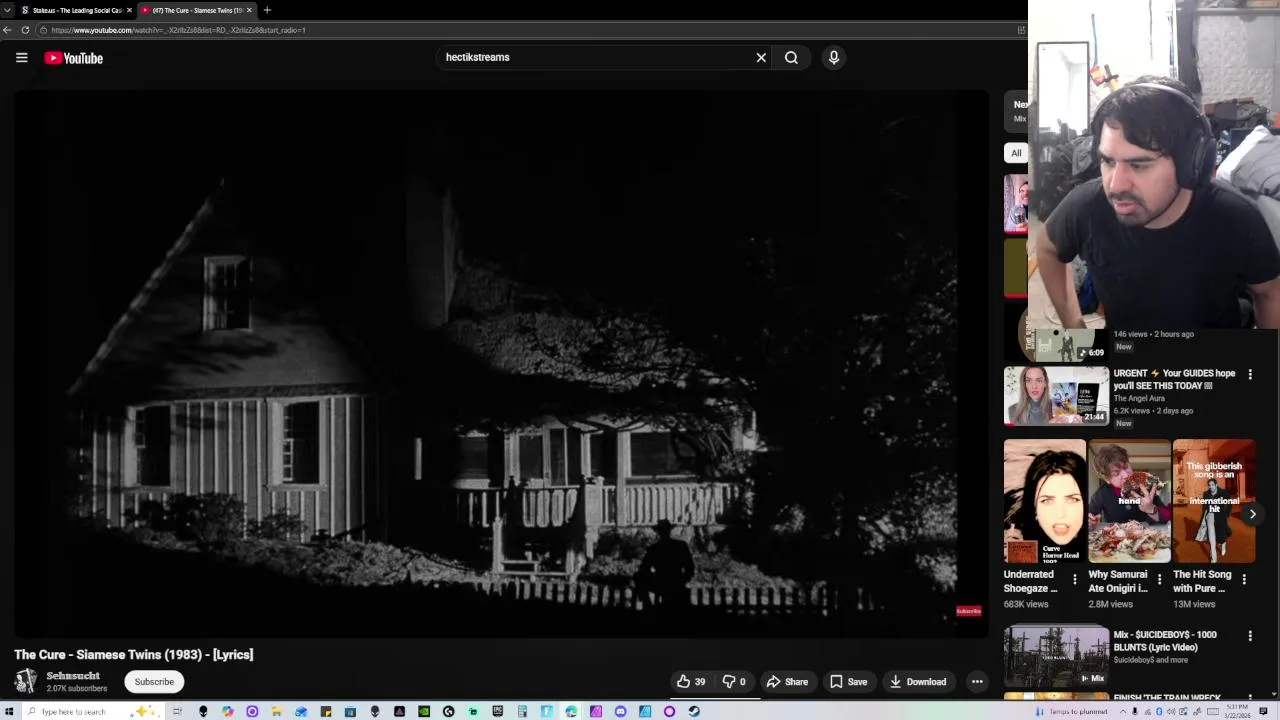This screenshot has width=1280, height=720.
Task: Click the video player area to pause
Action: (500, 364)
